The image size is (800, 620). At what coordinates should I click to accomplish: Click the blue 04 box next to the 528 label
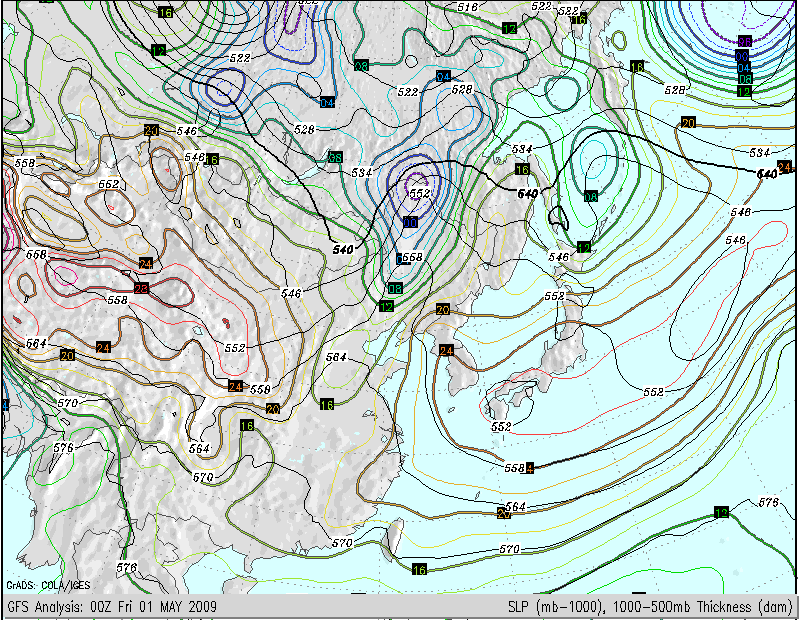tap(443, 77)
